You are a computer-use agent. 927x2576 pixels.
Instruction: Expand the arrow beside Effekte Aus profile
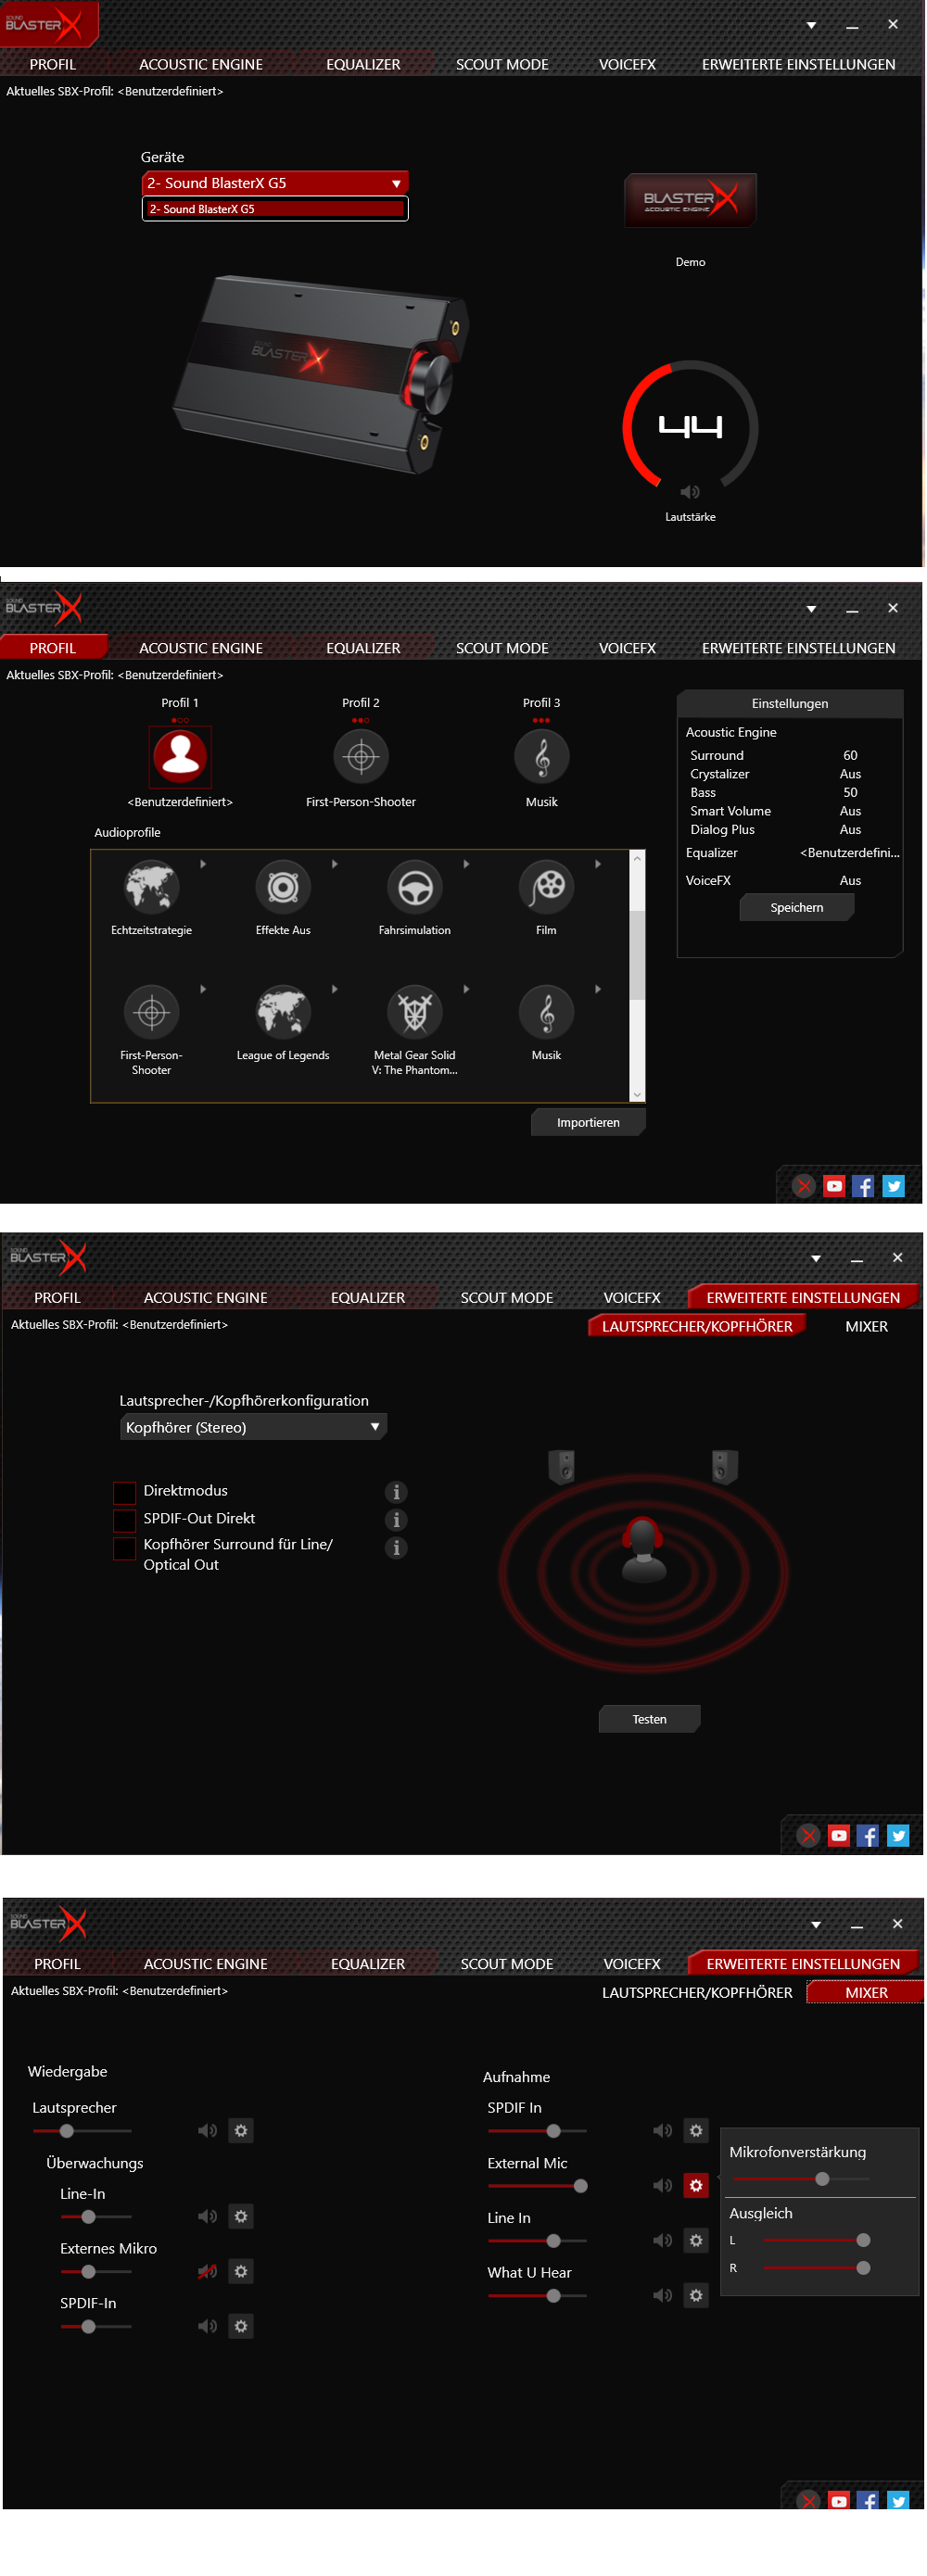(335, 864)
